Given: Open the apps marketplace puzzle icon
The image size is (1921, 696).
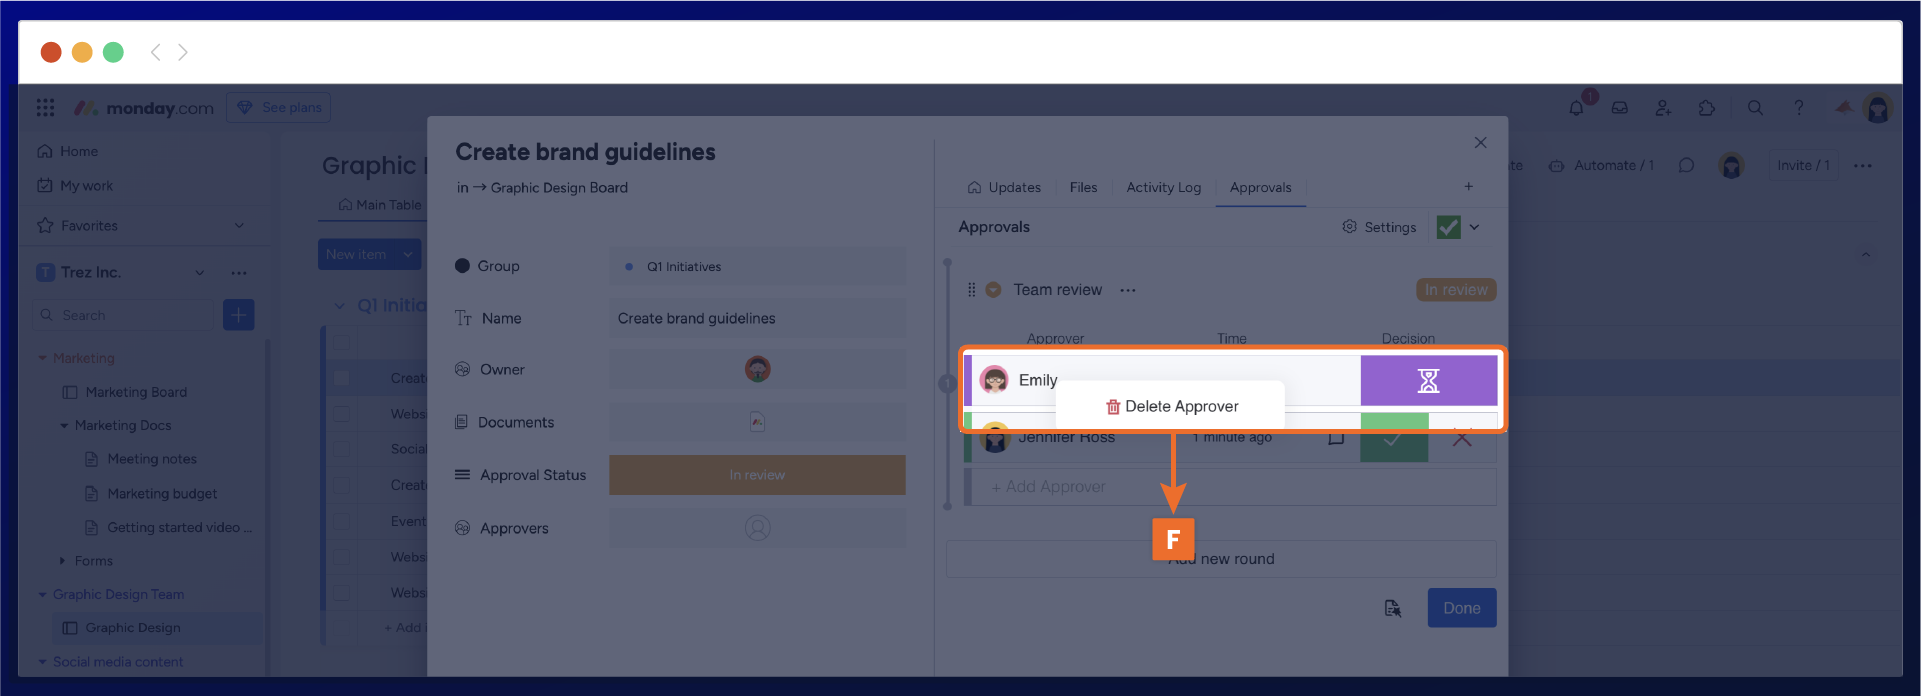Looking at the screenshot, I should click(1707, 108).
